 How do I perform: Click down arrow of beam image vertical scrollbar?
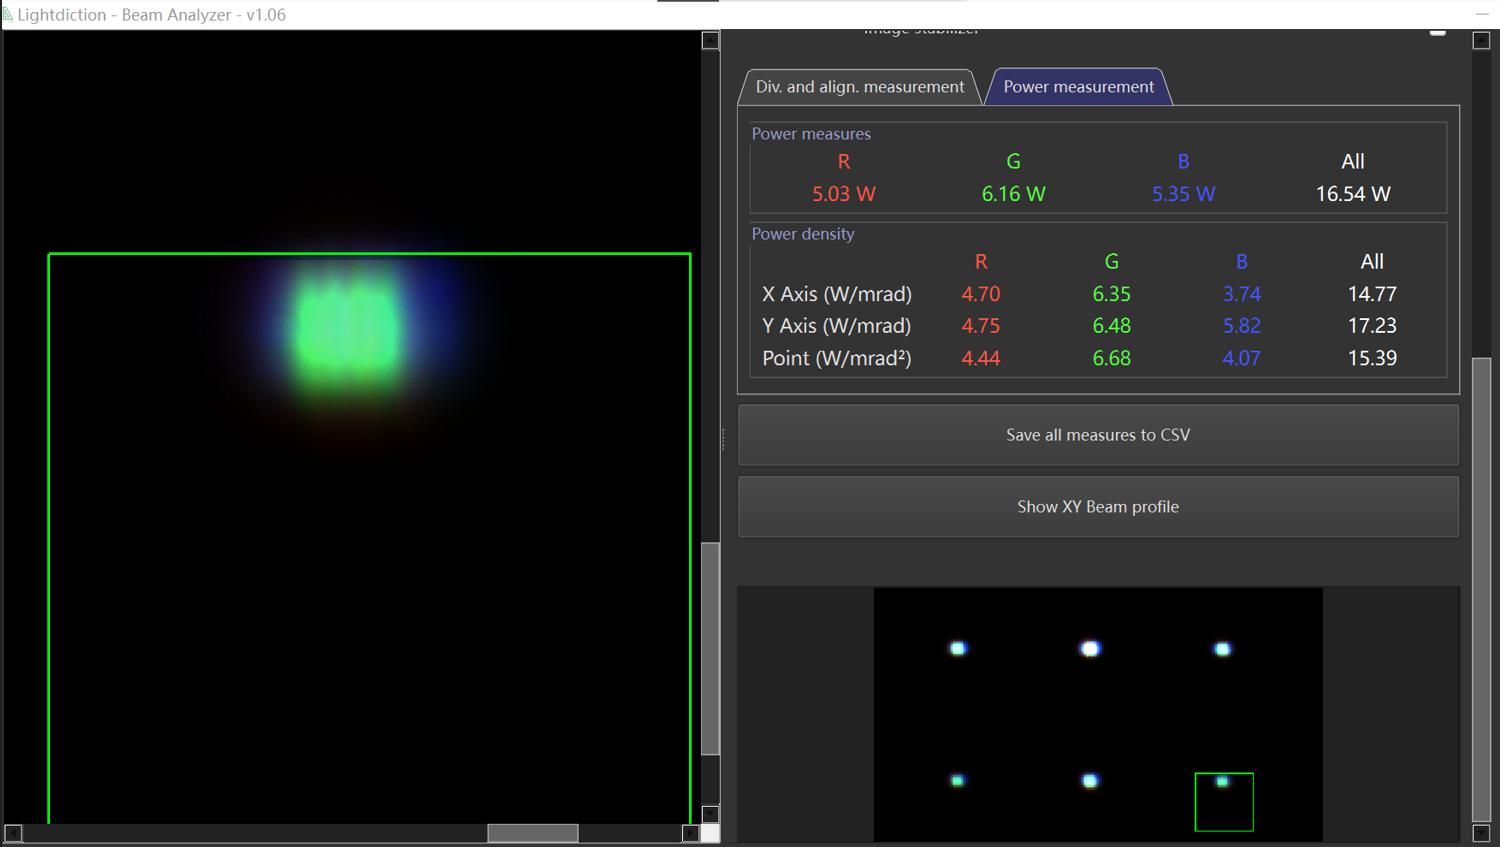(710, 814)
